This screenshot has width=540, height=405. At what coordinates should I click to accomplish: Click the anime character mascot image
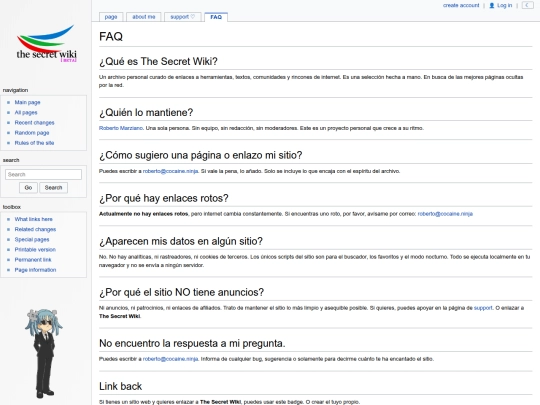click(44, 353)
